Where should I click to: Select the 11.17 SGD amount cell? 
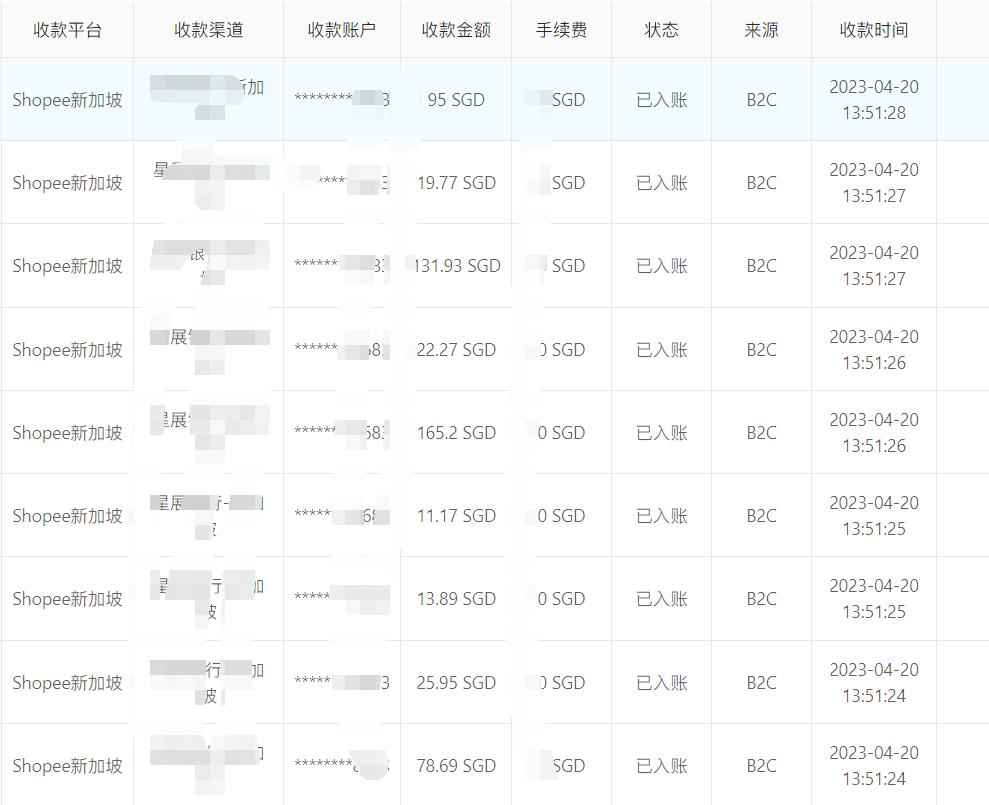[457, 516]
